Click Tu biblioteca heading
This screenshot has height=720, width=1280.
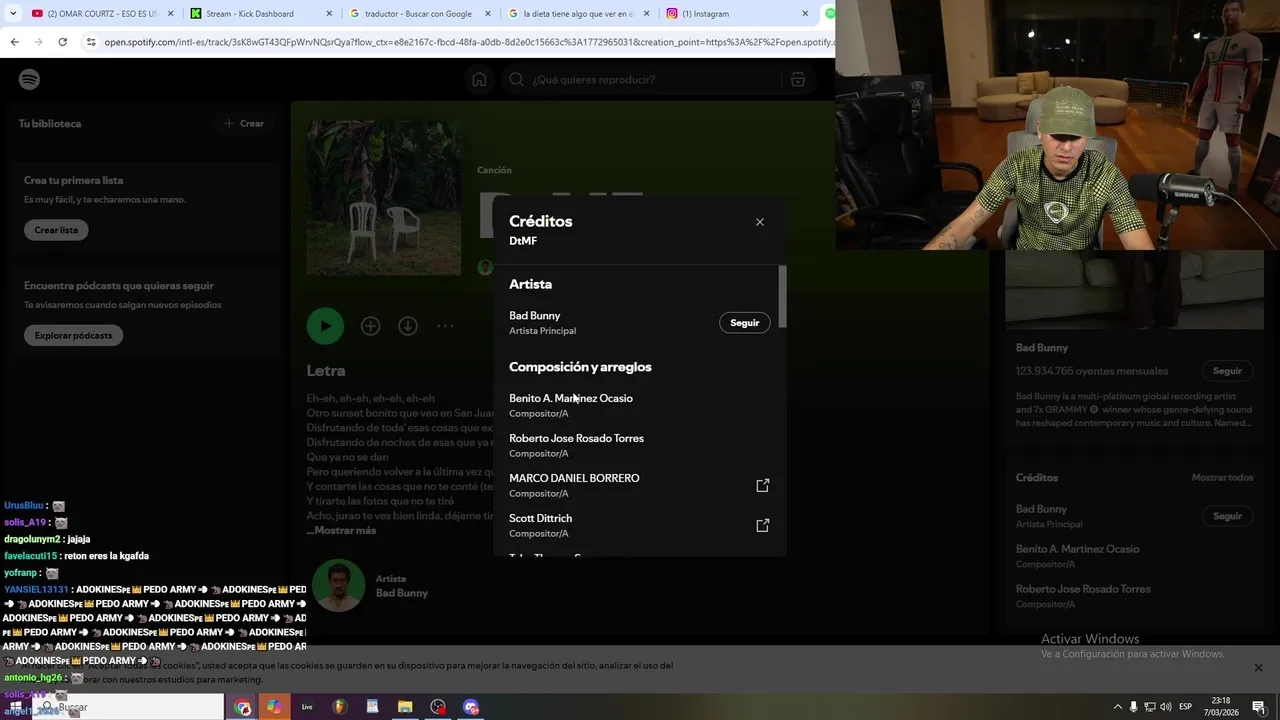coord(50,124)
